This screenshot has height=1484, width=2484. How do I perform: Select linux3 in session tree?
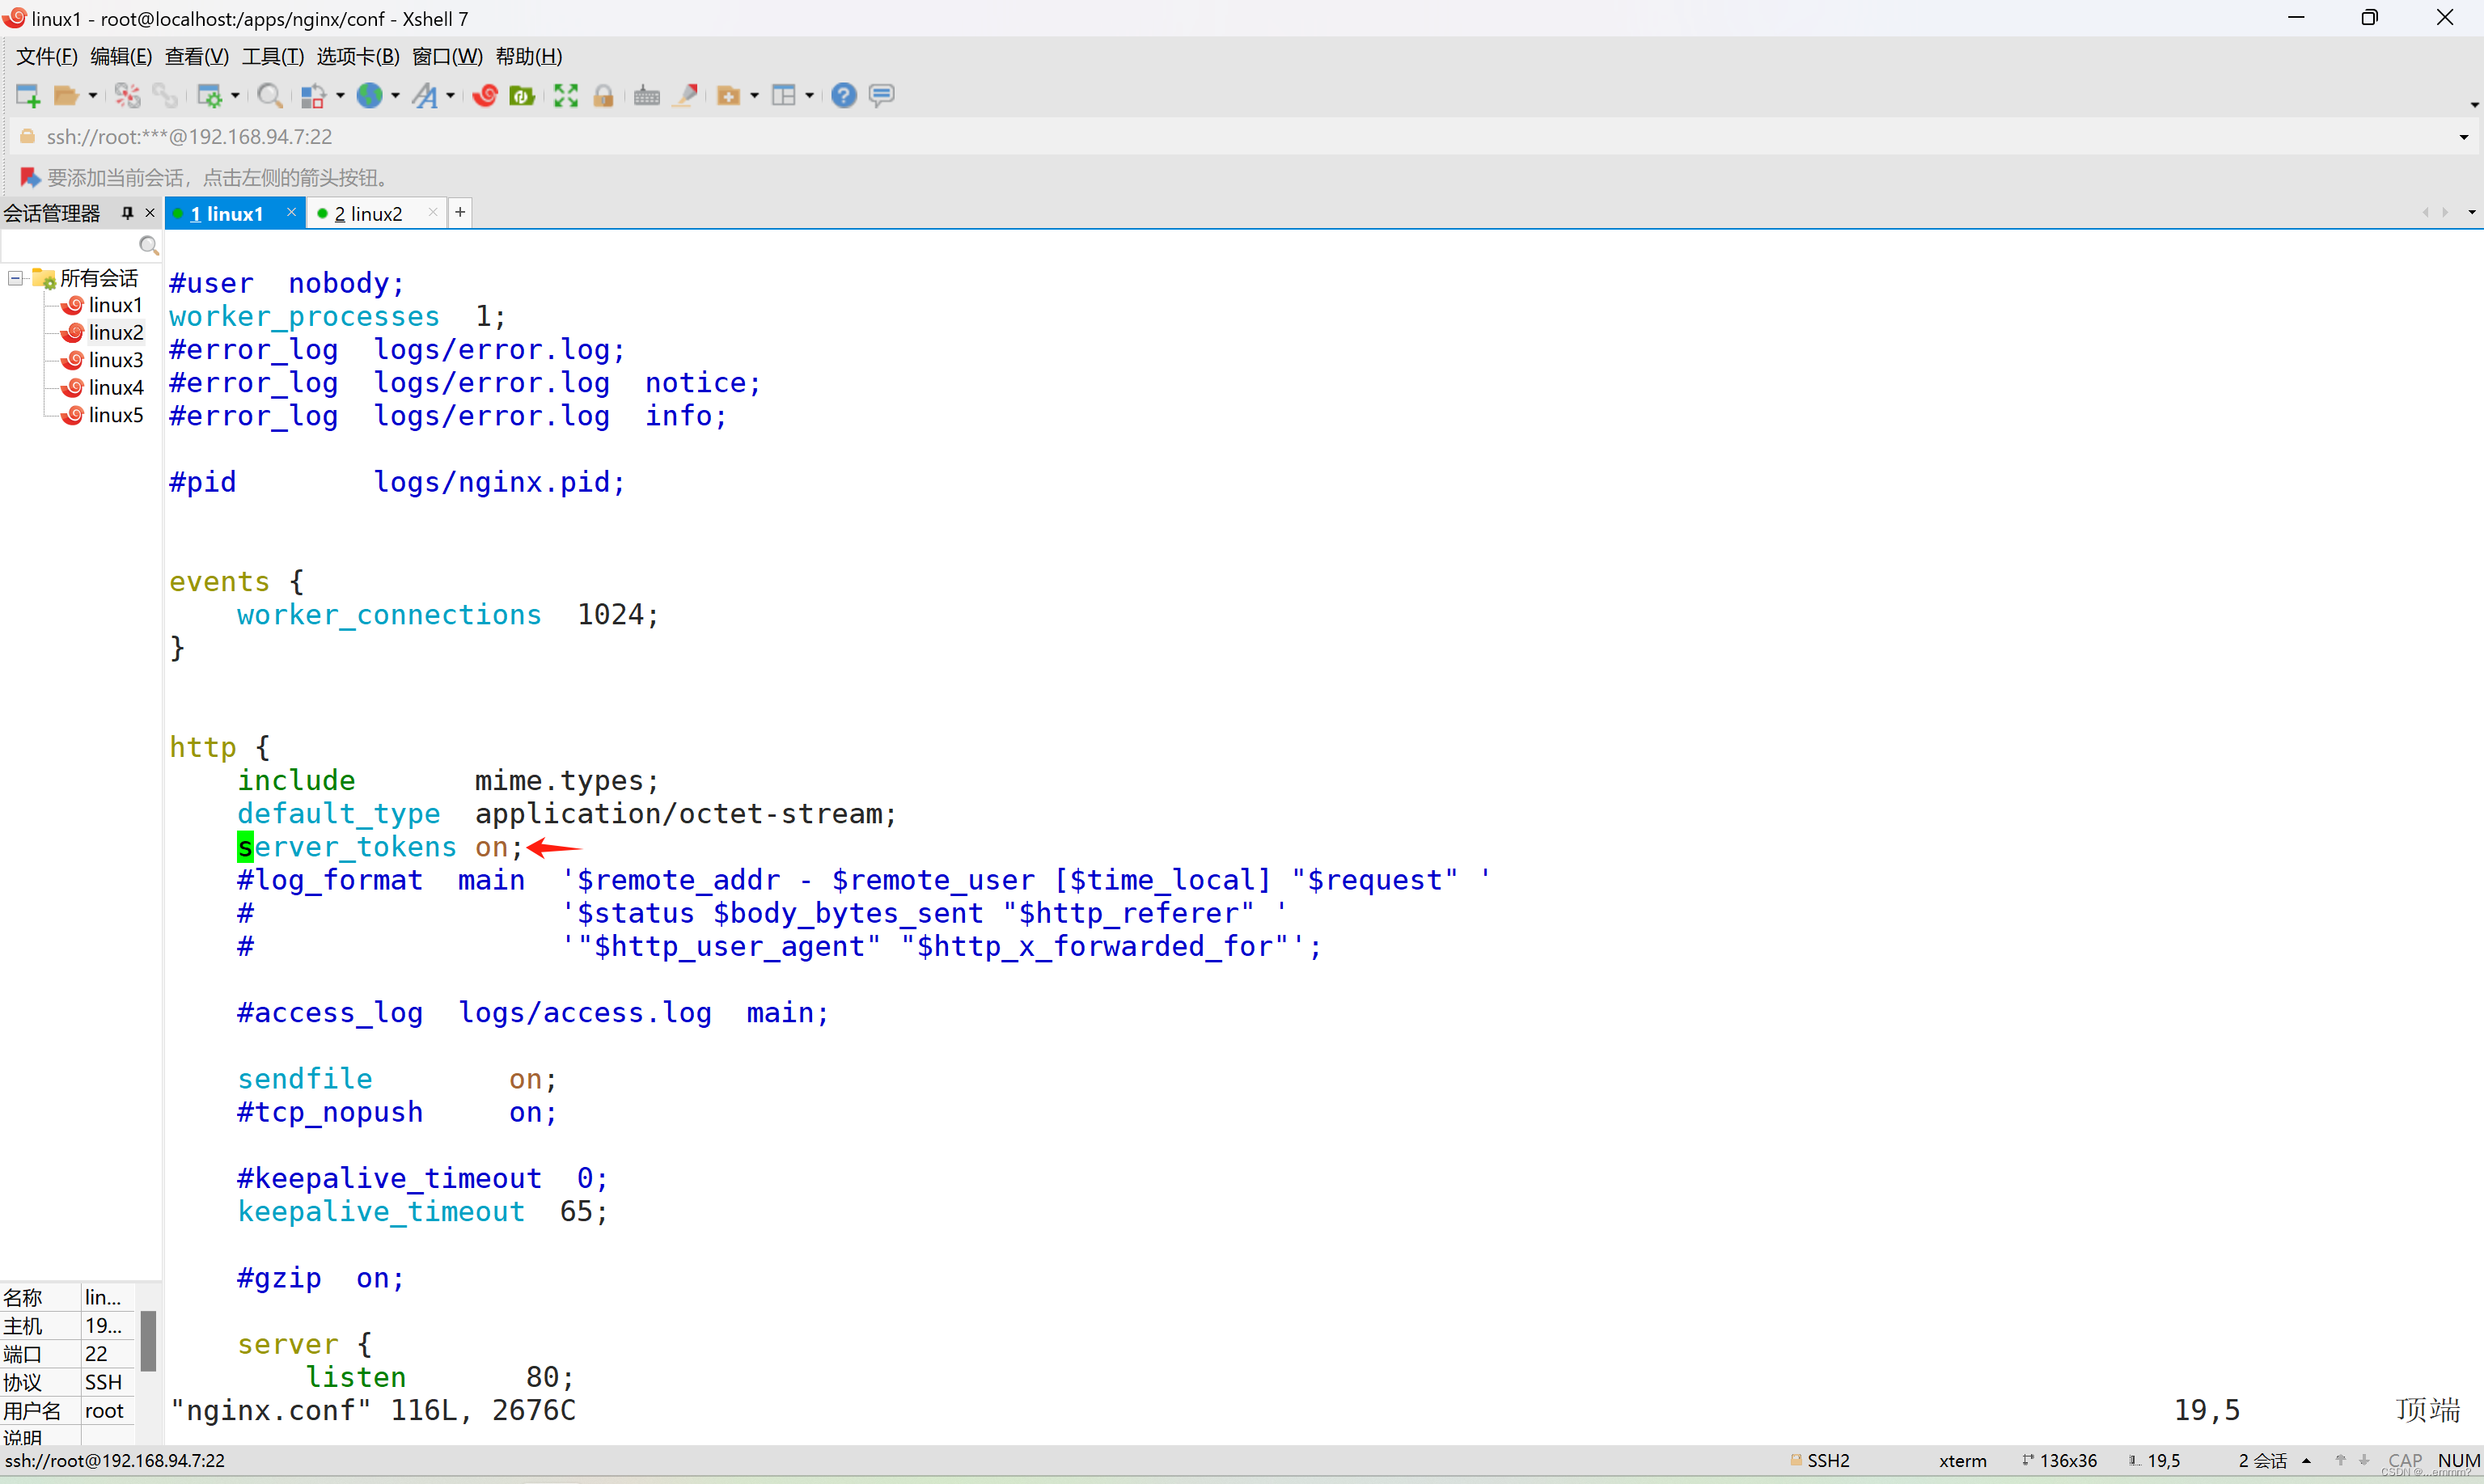click(x=115, y=360)
